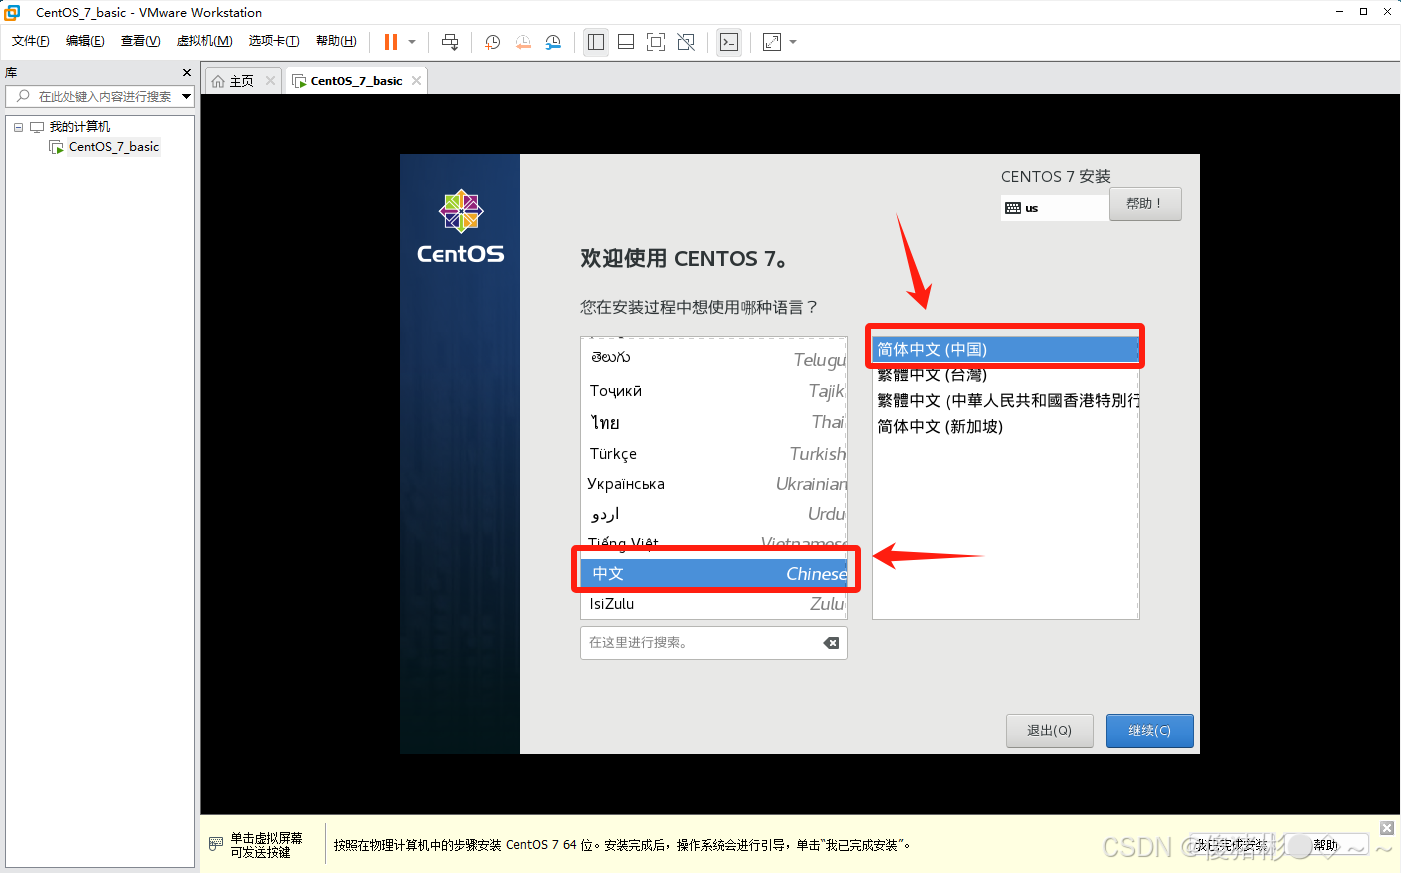The height and width of the screenshot is (873, 1401).
Task: Select 中文 Chinese language row
Action: pyautogui.click(x=713, y=573)
